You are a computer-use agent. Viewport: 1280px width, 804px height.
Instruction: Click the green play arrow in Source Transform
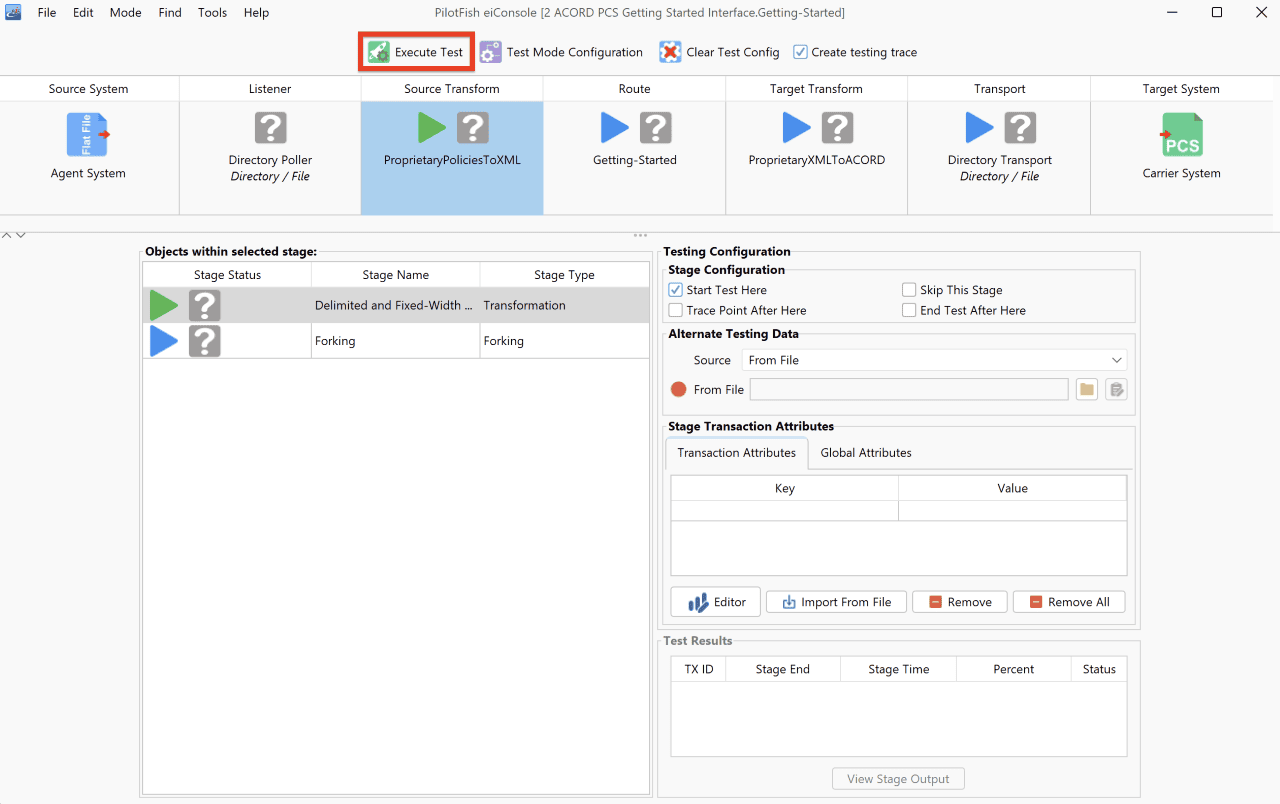[432, 128]
